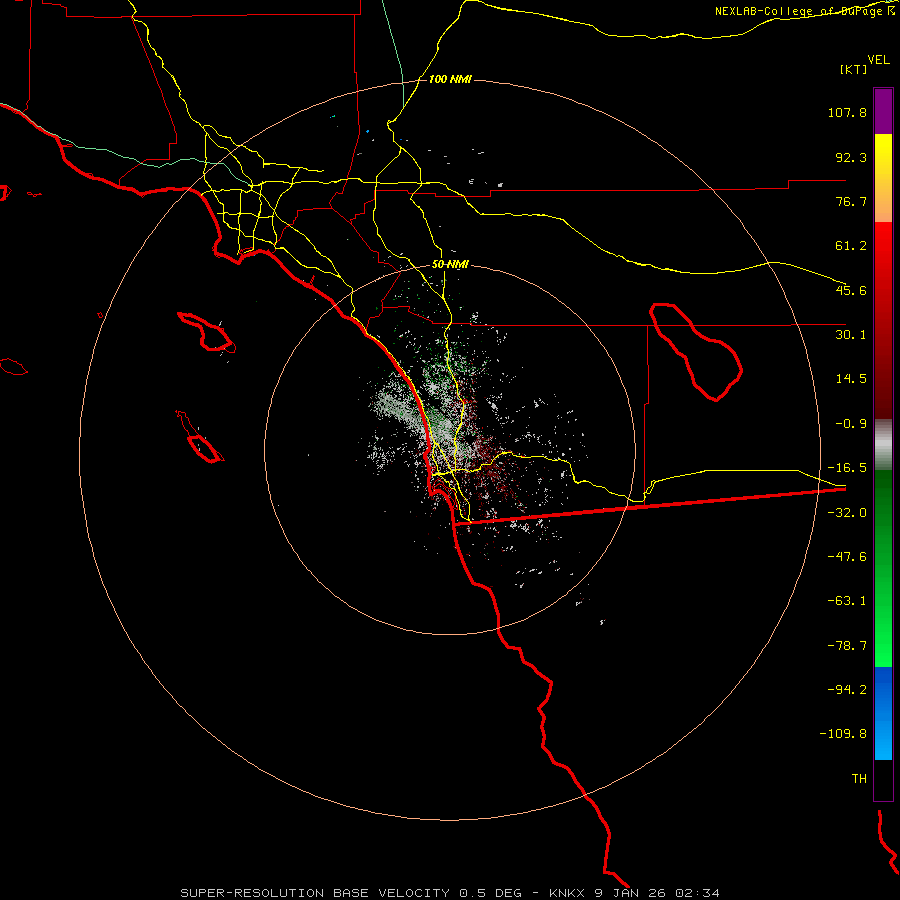Pick the green segment of velocity scale

[x=883, y=568]
